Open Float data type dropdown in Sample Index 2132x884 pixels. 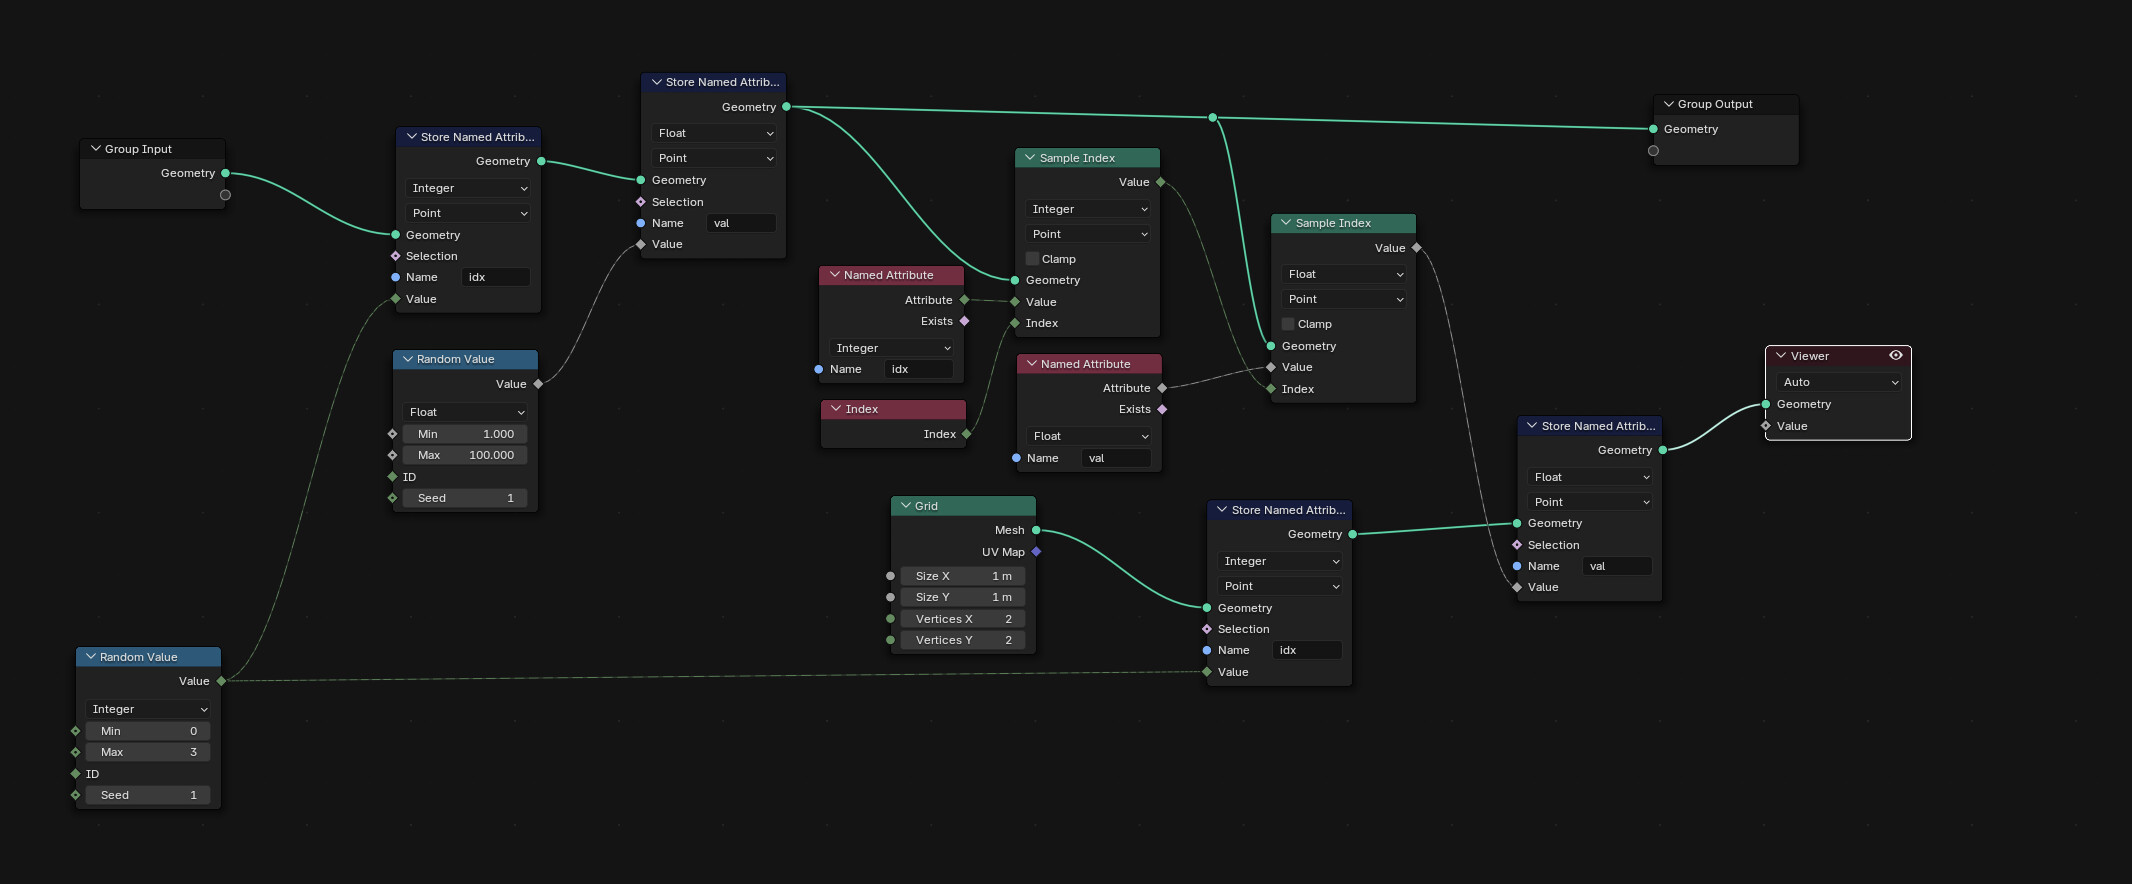1344,274
